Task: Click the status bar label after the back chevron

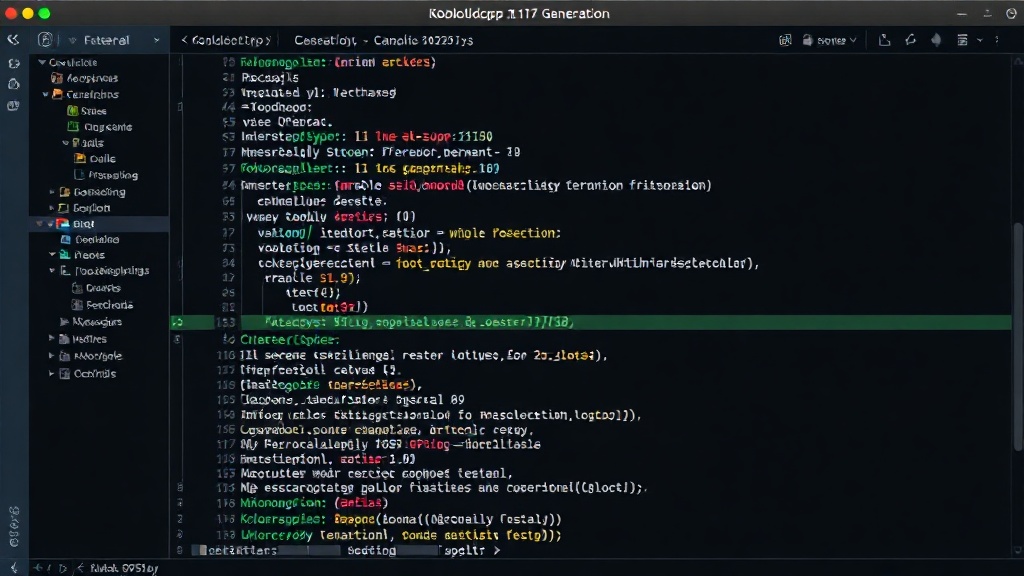Action: click(124, 568)
